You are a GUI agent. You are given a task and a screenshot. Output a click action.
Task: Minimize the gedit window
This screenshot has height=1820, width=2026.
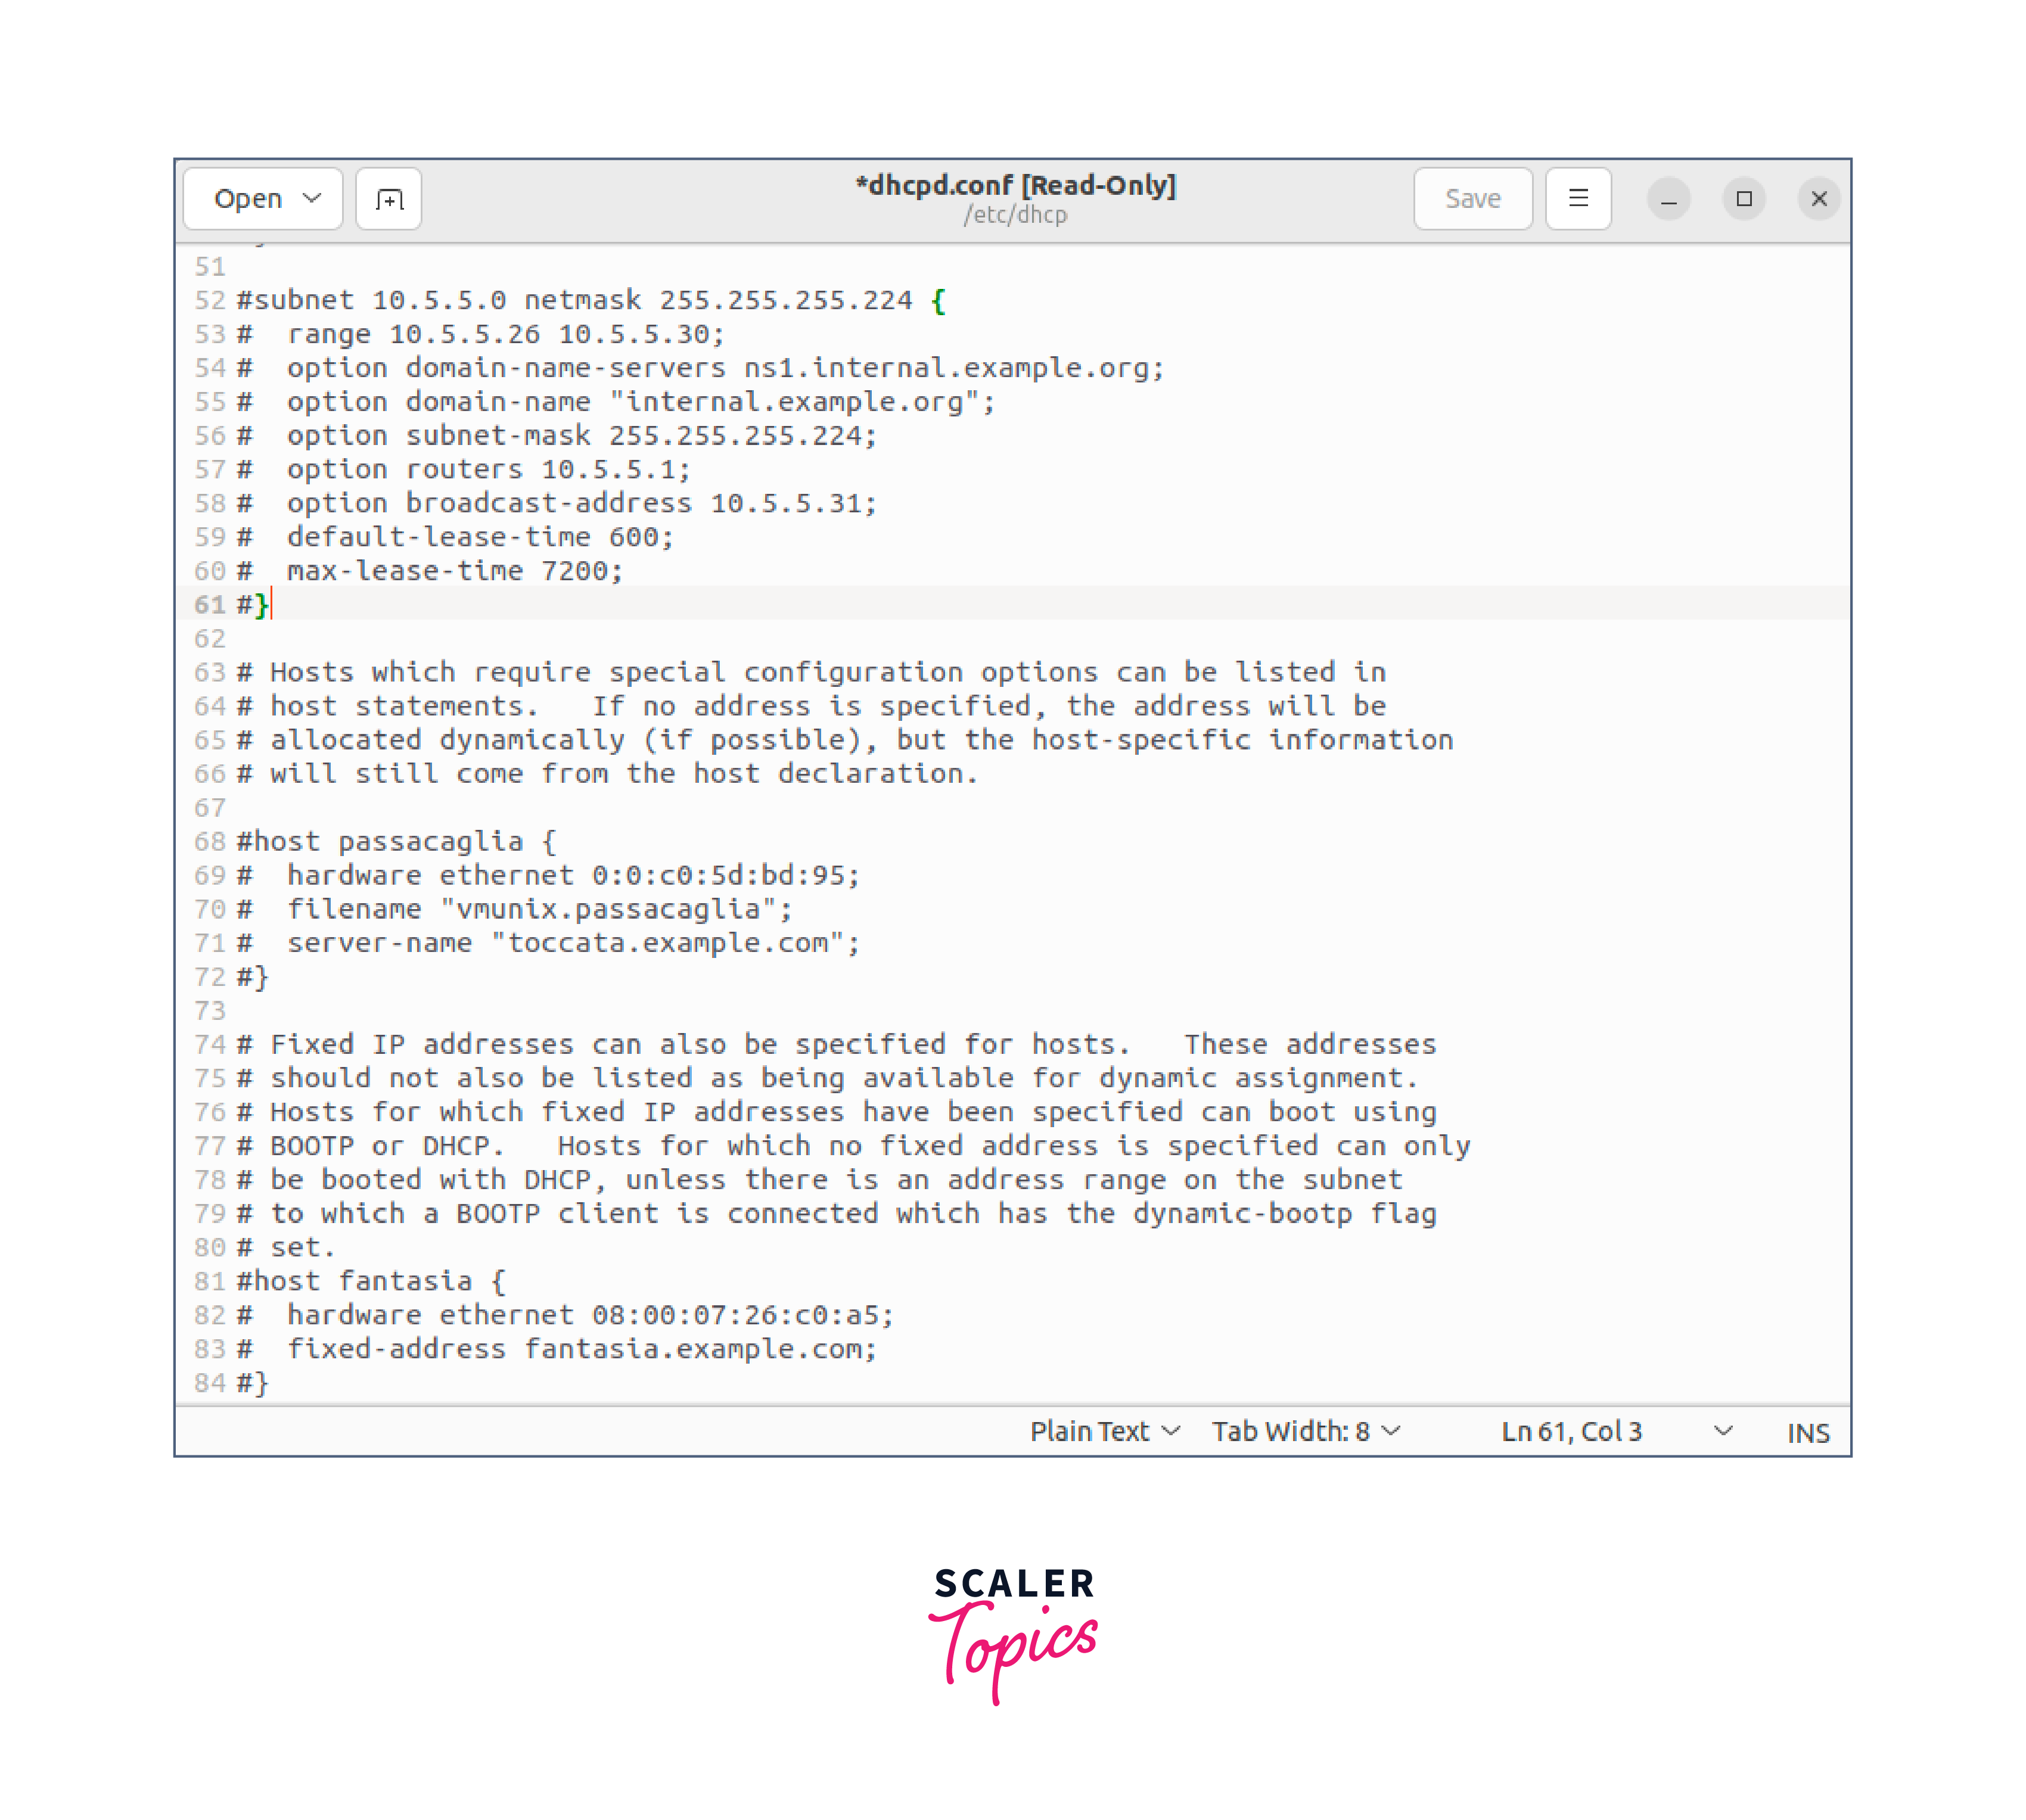tap(1668, 199)
